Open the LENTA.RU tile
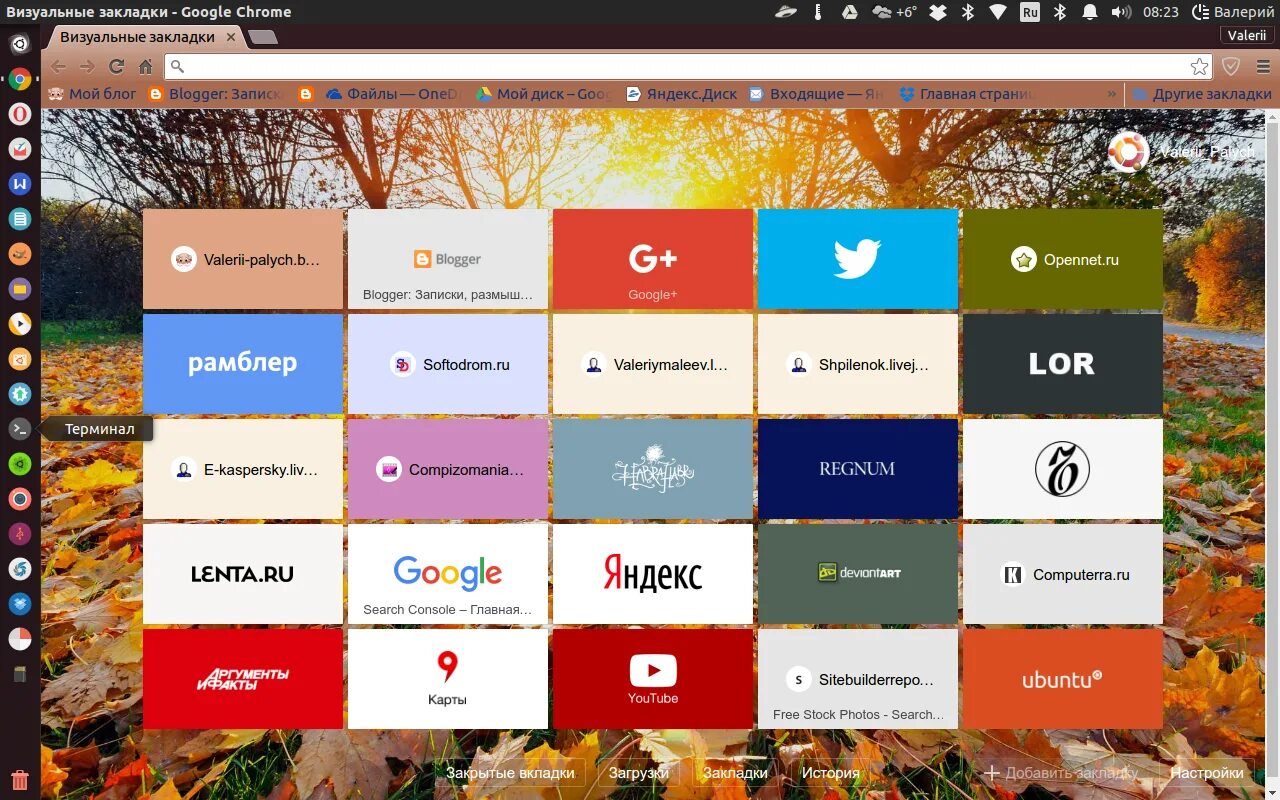The height and width of the screenshot is (800, 1280). (x=242, y=574)
